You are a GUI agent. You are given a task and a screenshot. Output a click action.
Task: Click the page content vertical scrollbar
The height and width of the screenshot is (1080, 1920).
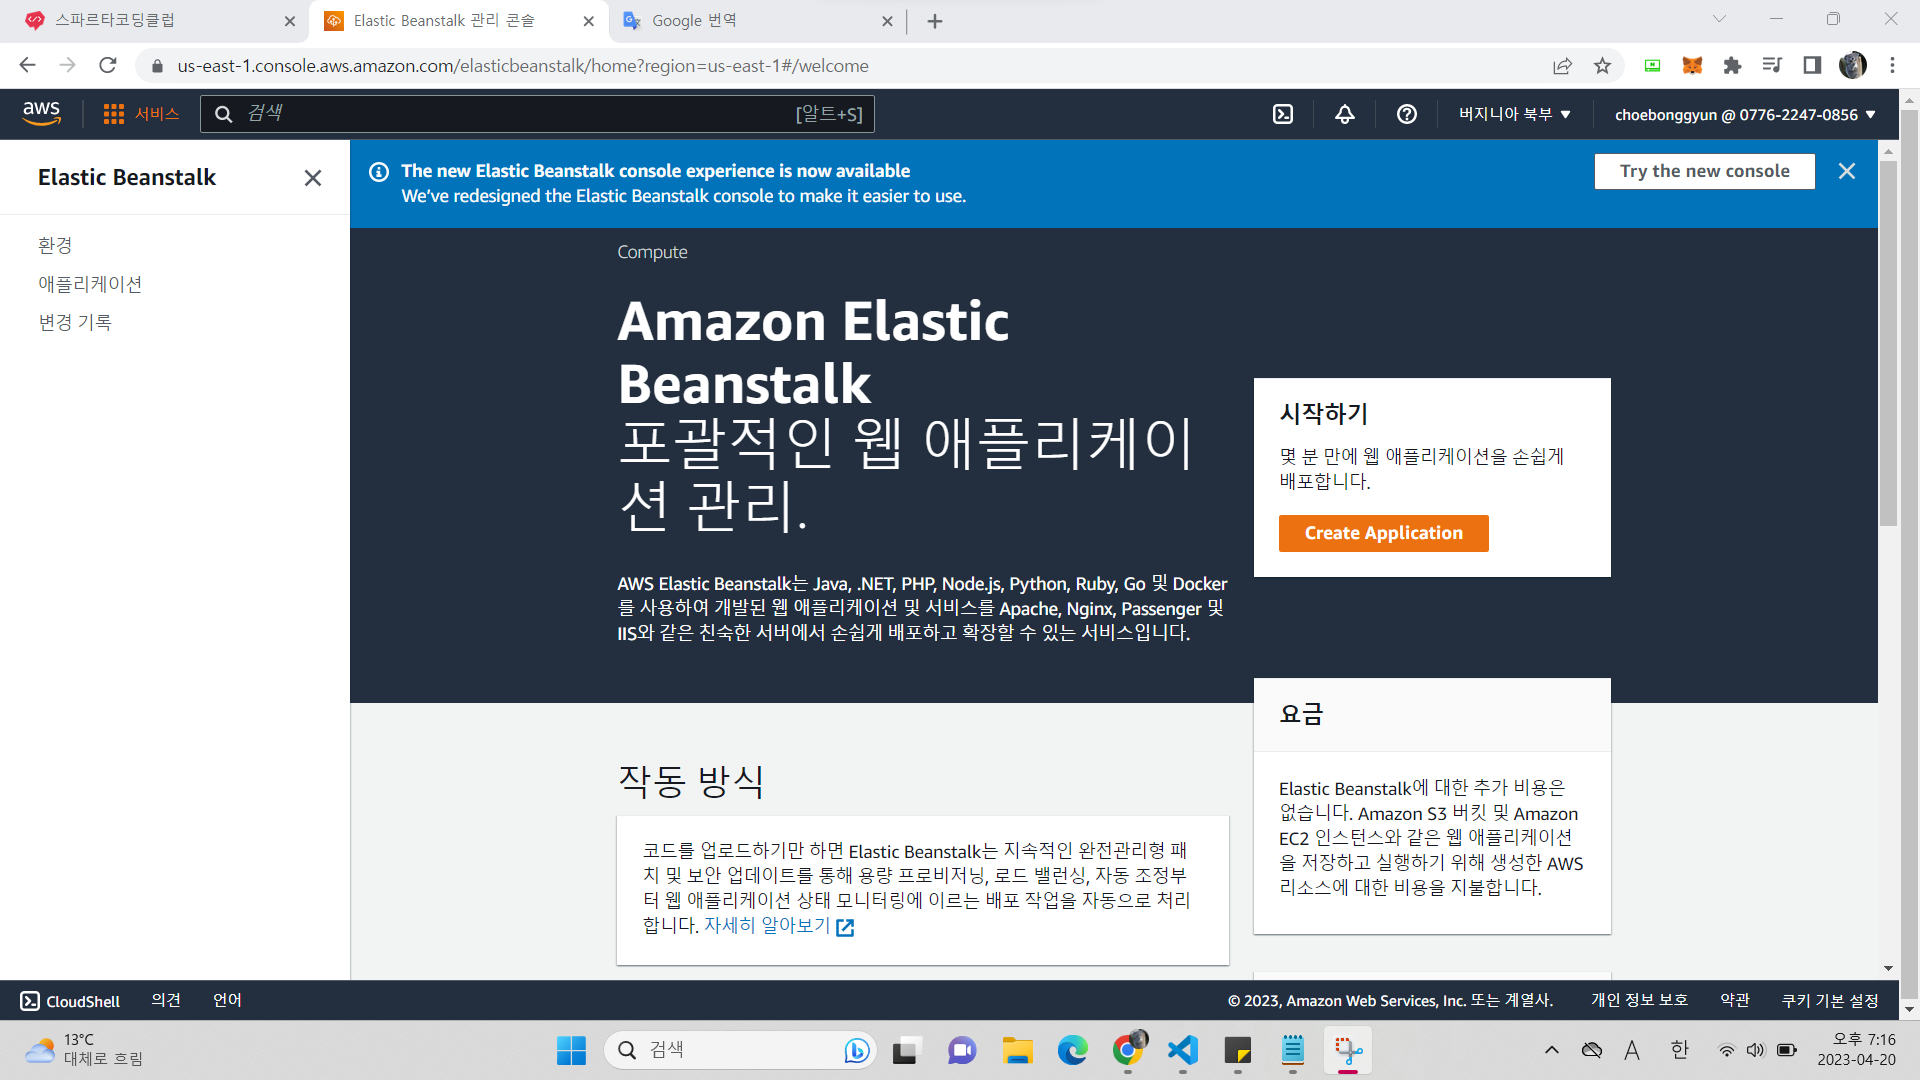[x=1888, y=345]
